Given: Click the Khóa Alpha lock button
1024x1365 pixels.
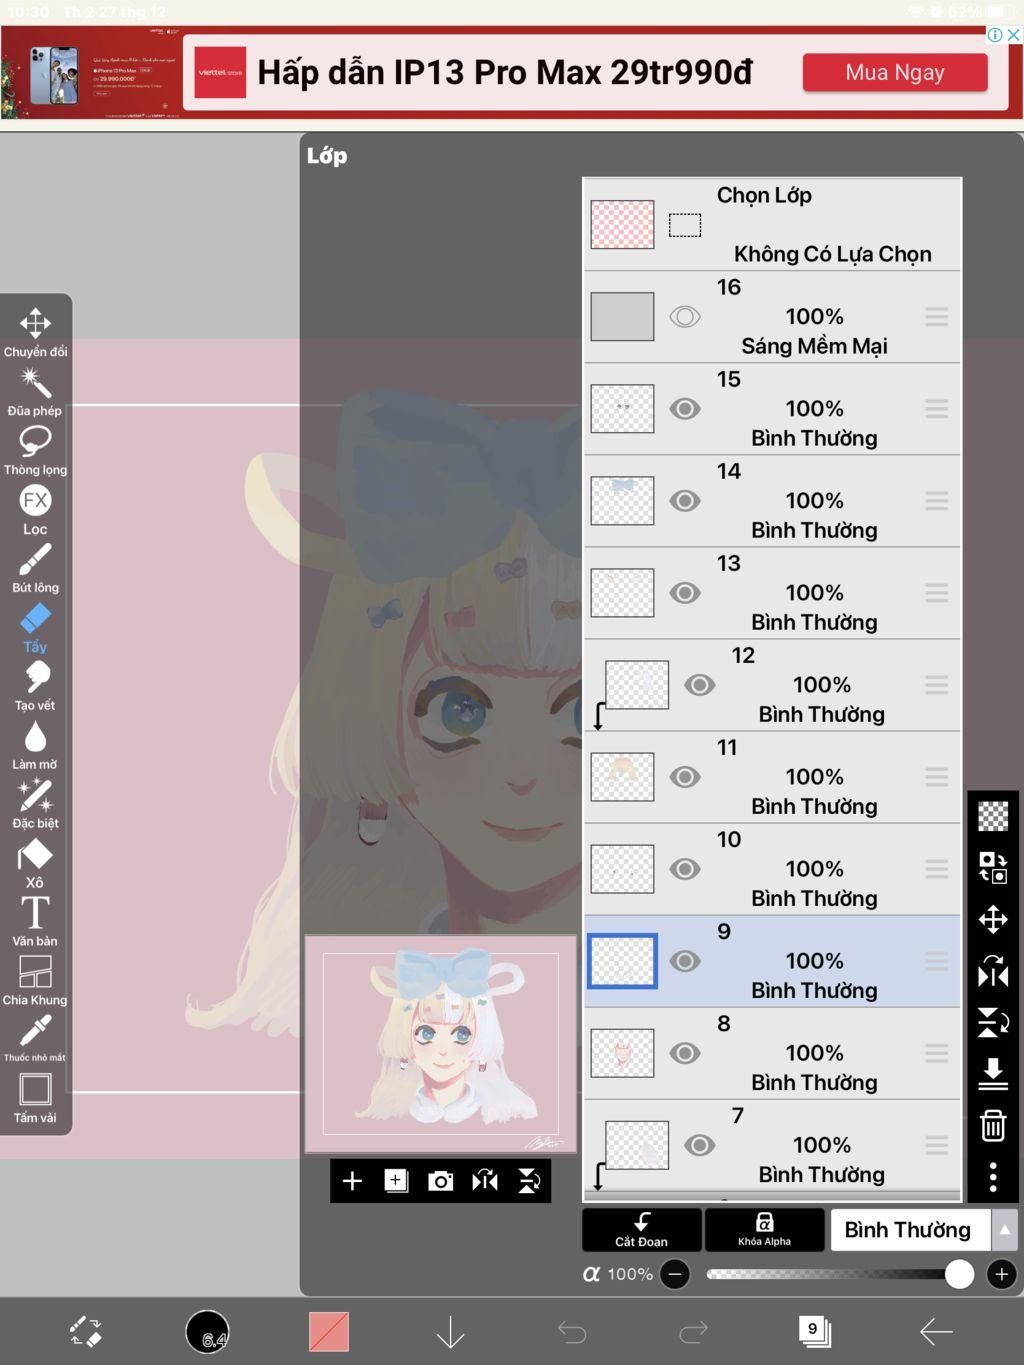Looking at the screenshot, I should point(764,1230).
